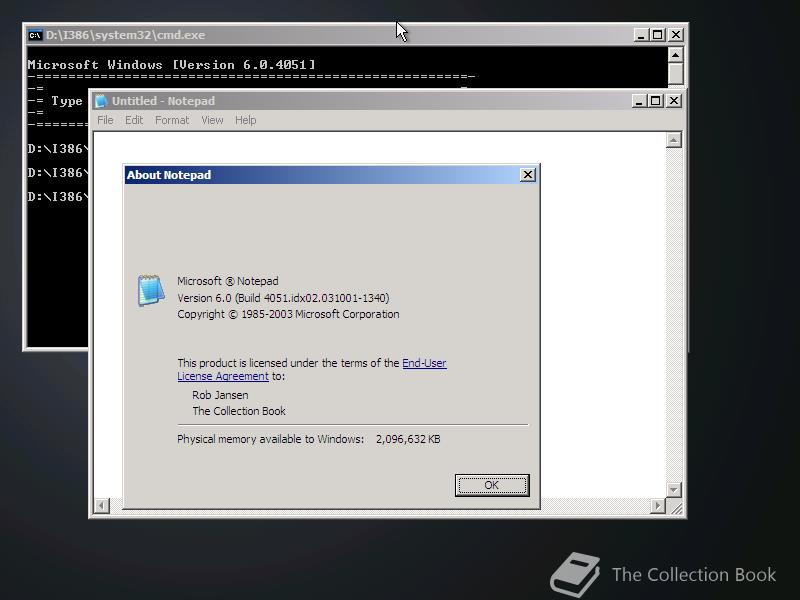The height and width of the screenshot is (600, 800).
Task: Click 'Copyright © 1985-2003 Microsoft Corporation' text
Action: pos(288,314)
